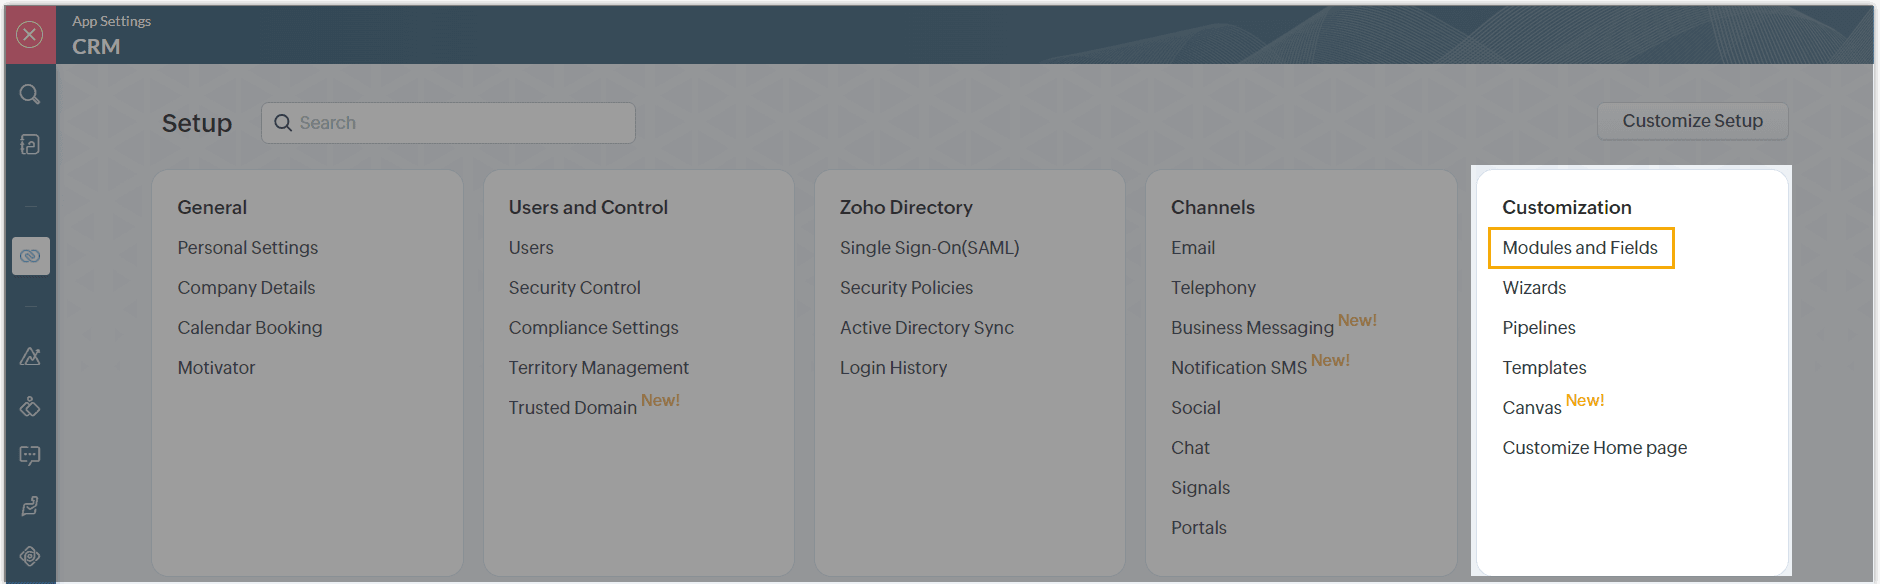The height and width of the screenshot is (584, 1880).
Task: Click the sidebar notebook icon below search
Action: point(30,145)
